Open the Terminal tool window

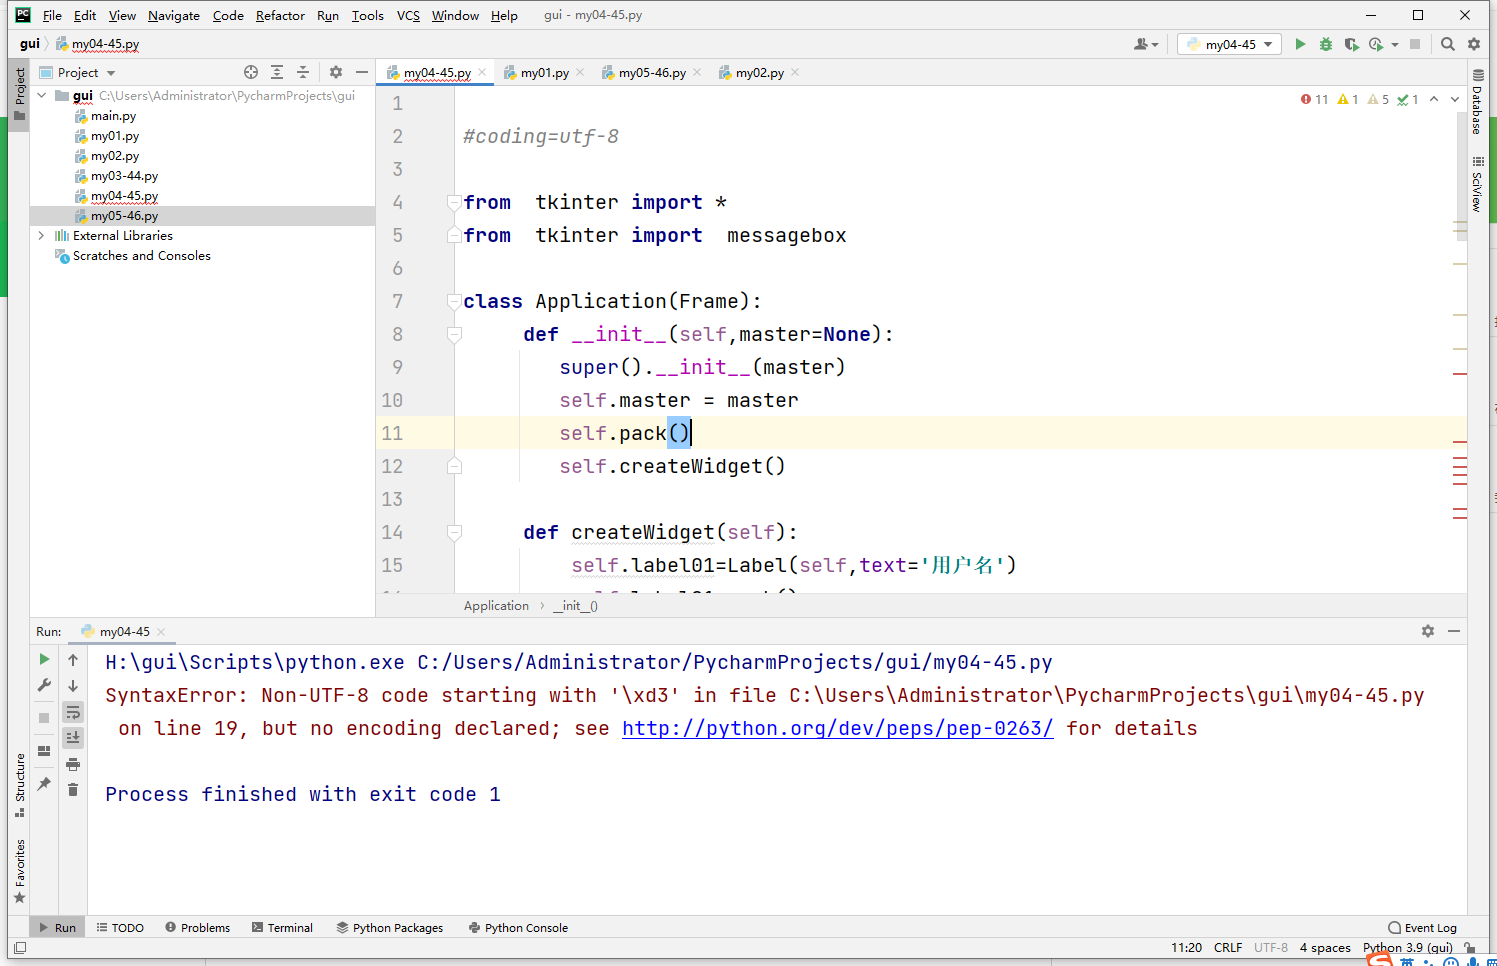(282, 928)
